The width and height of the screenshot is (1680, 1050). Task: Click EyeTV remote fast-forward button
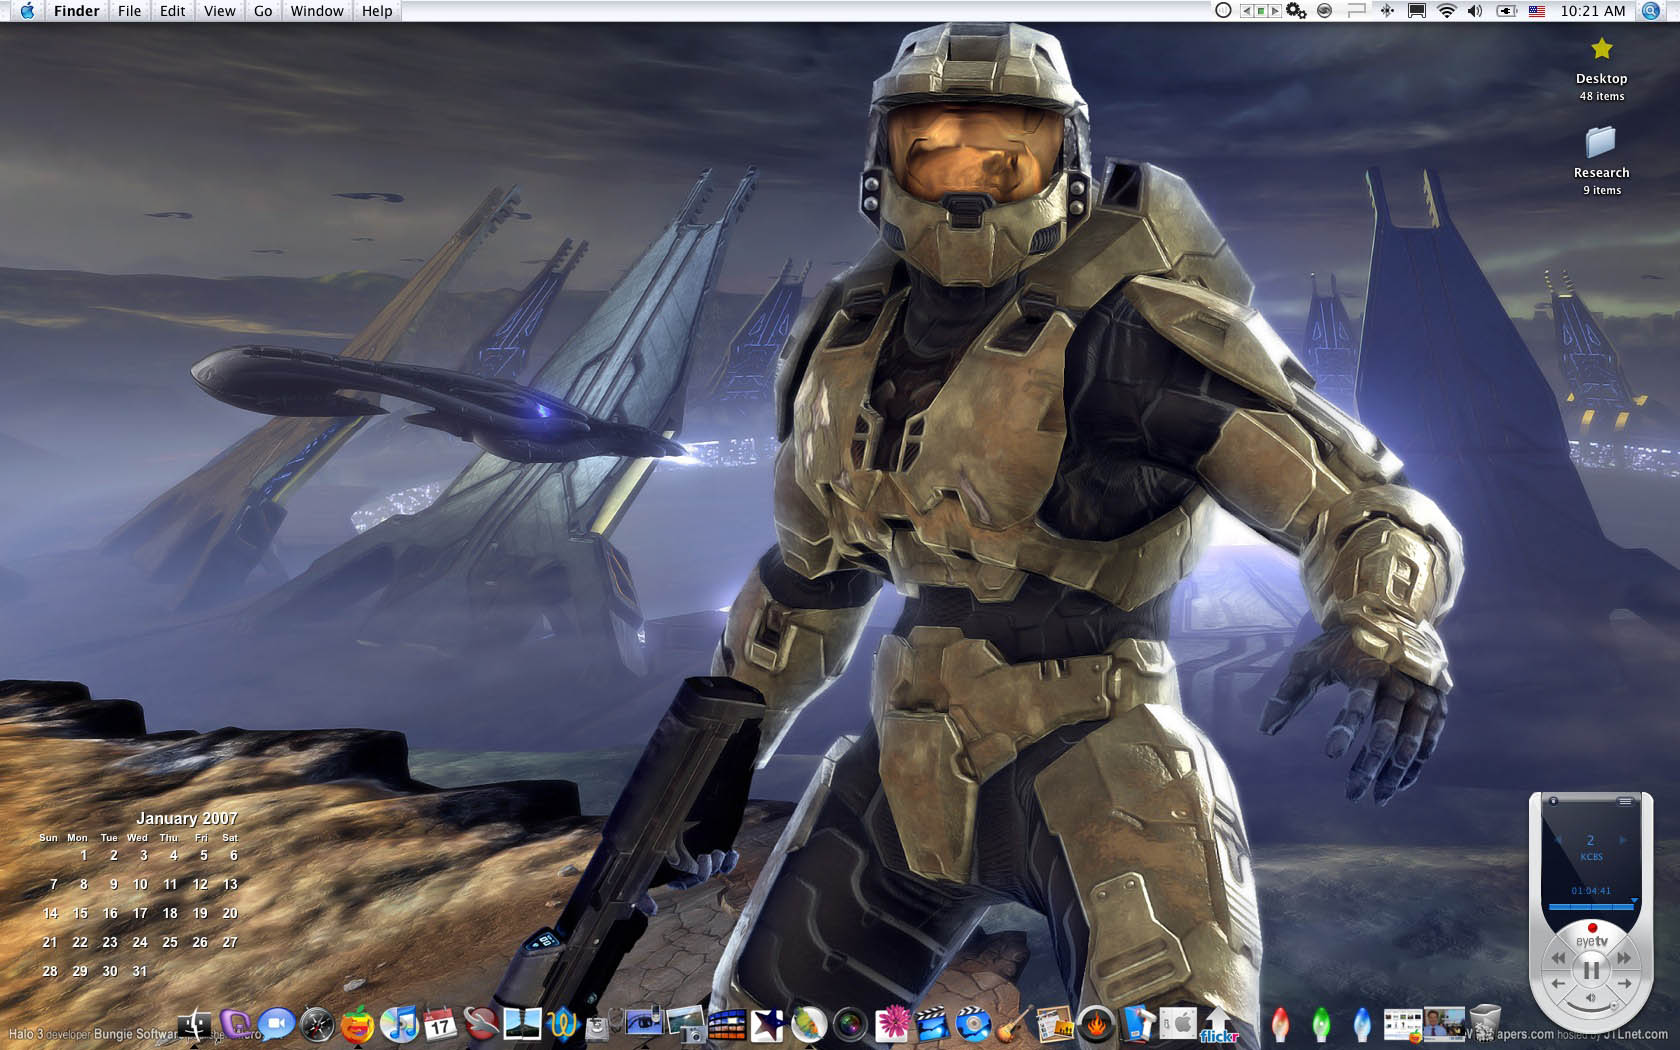(1624, 958)
